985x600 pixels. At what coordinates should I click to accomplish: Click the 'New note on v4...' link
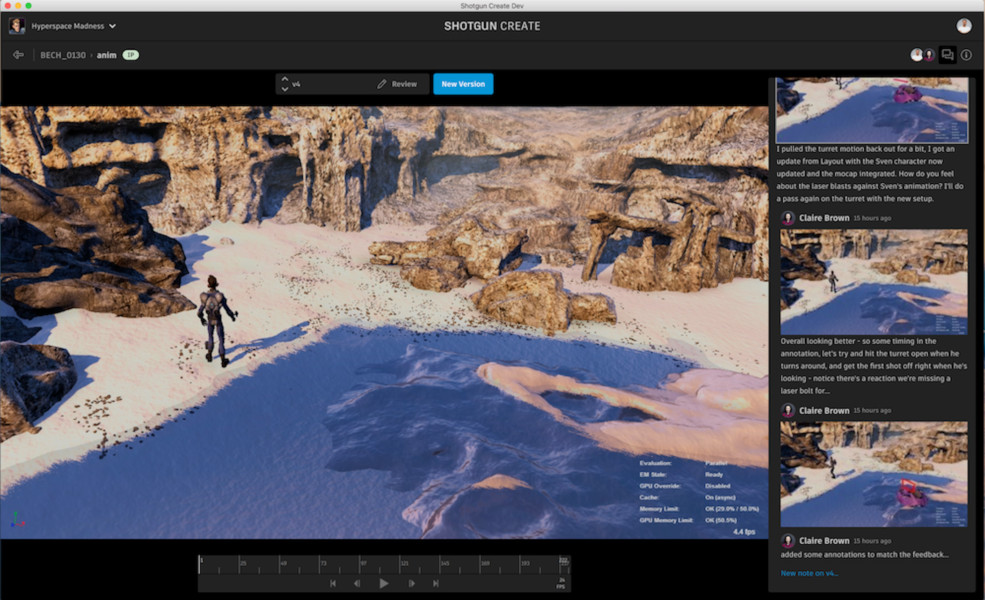[x=809, y=573]
